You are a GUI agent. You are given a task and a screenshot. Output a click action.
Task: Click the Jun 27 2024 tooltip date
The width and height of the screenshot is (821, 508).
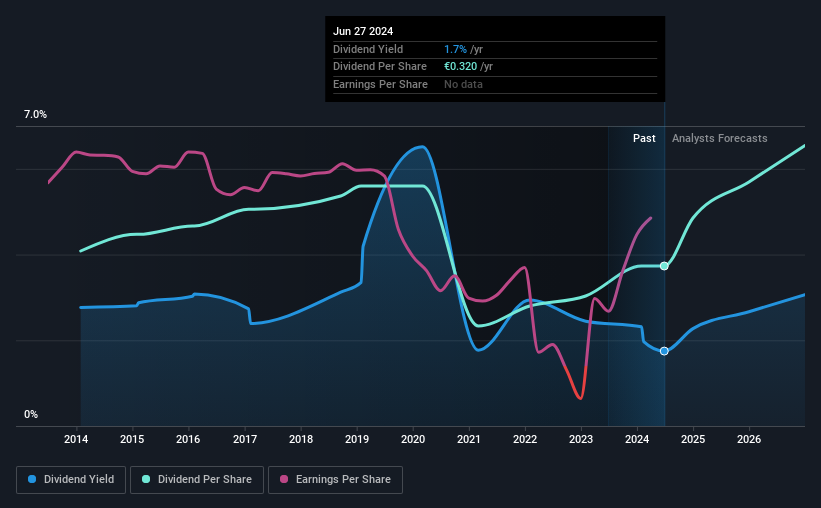coord(363,31)
